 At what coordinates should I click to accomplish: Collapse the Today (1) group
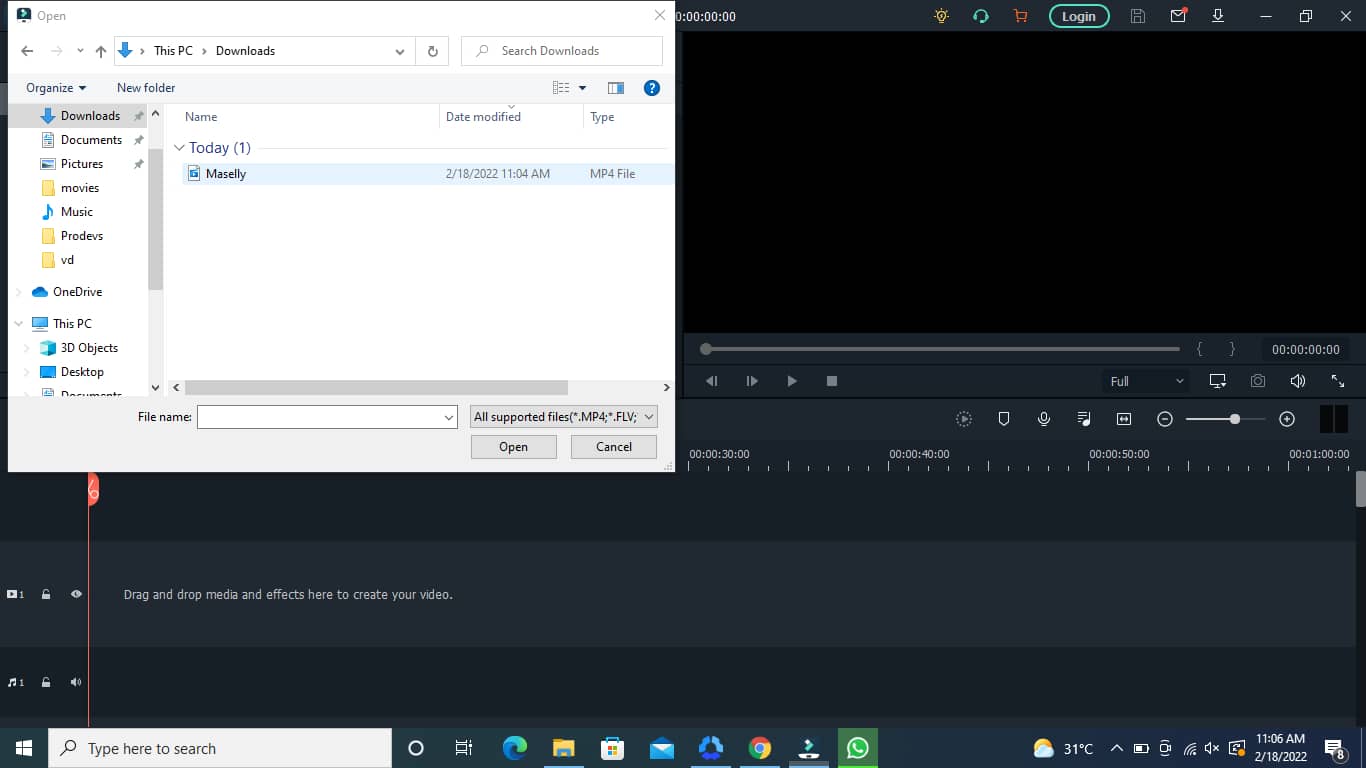click(x=179, y=148)
